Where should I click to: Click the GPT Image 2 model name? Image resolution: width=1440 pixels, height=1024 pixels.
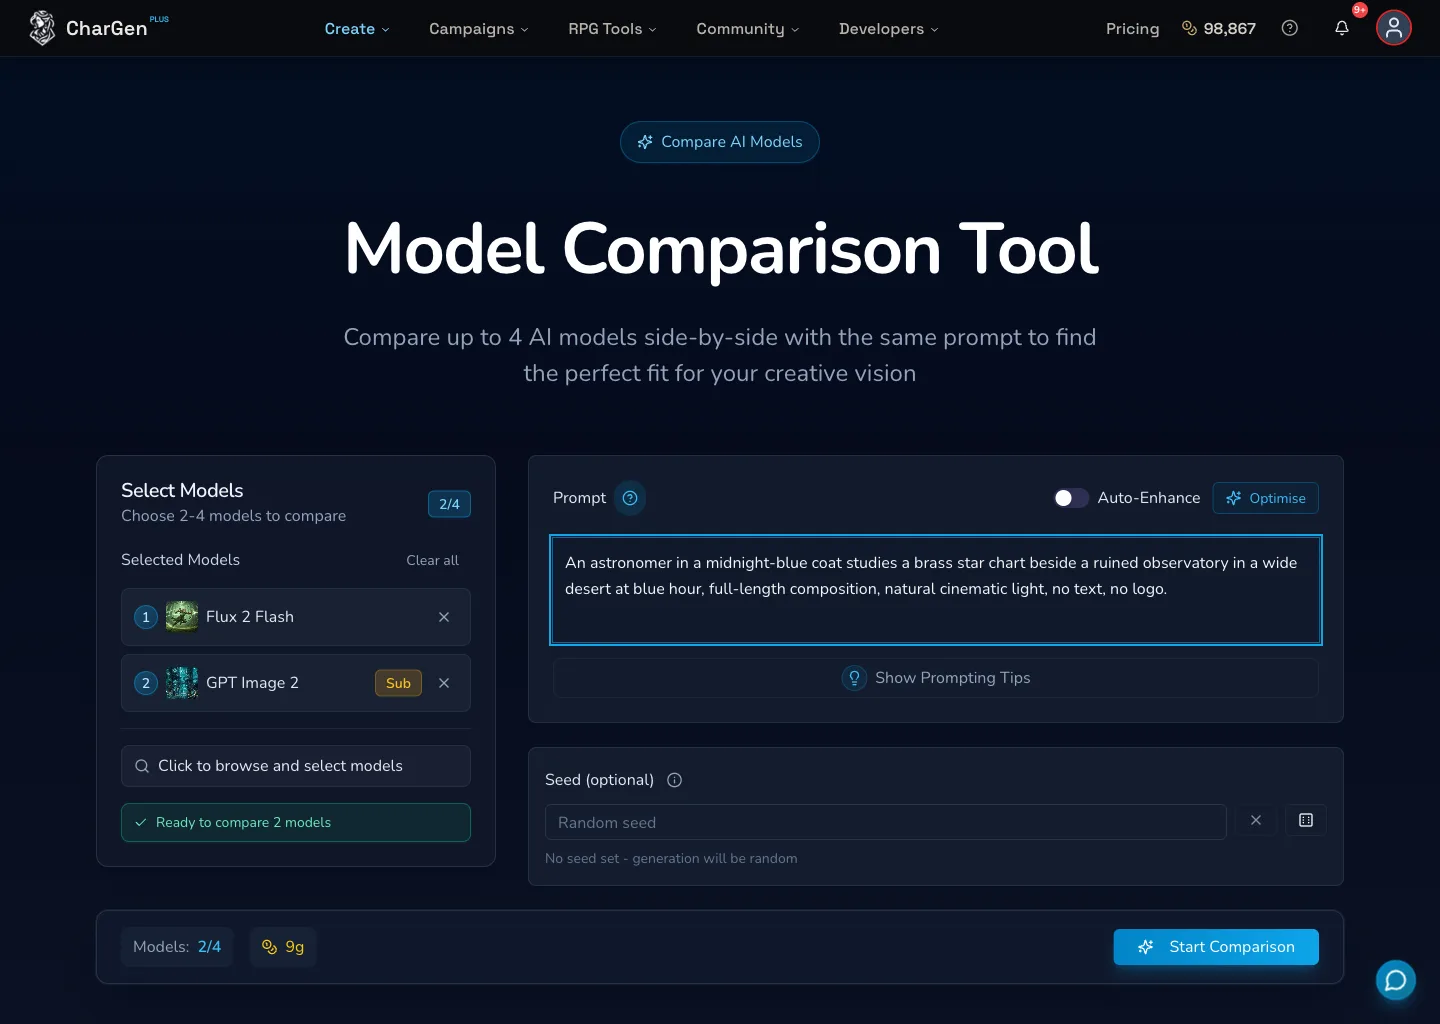(x=253, y=683)
